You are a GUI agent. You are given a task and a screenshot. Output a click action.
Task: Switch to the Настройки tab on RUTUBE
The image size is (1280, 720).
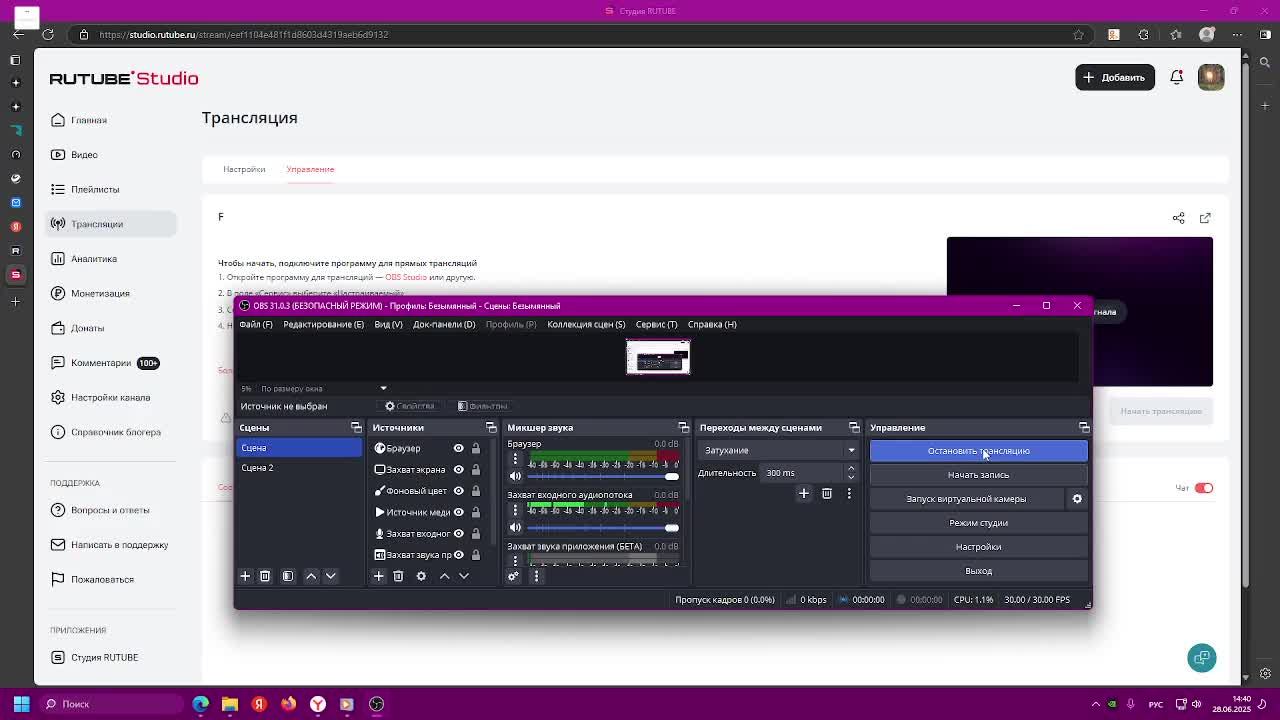(244, 169)
